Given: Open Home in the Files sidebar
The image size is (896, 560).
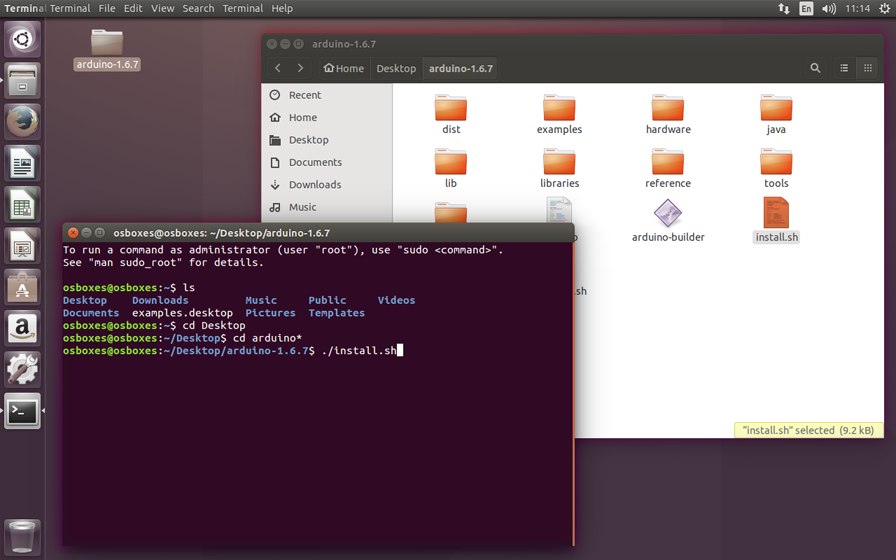Looking at the screenshot, I should [327, 117].
